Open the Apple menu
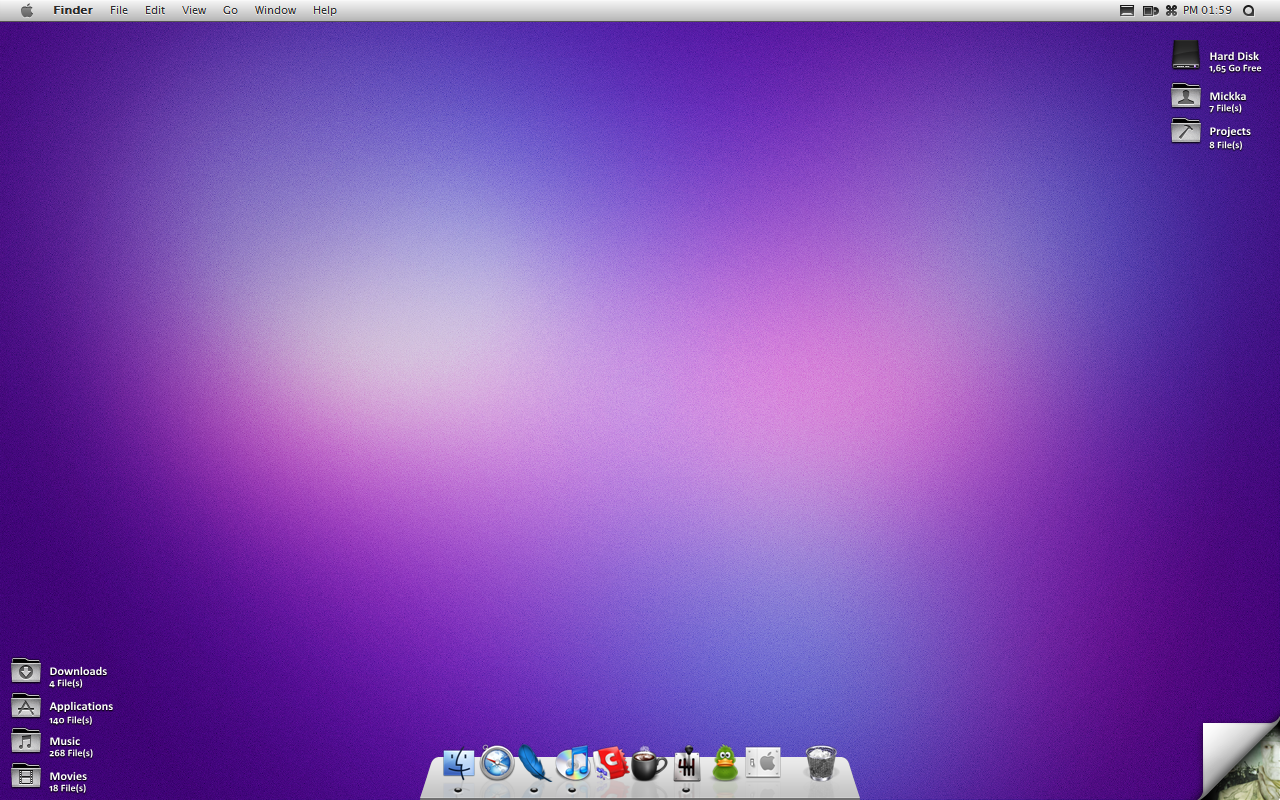 (x=27, y=10)
